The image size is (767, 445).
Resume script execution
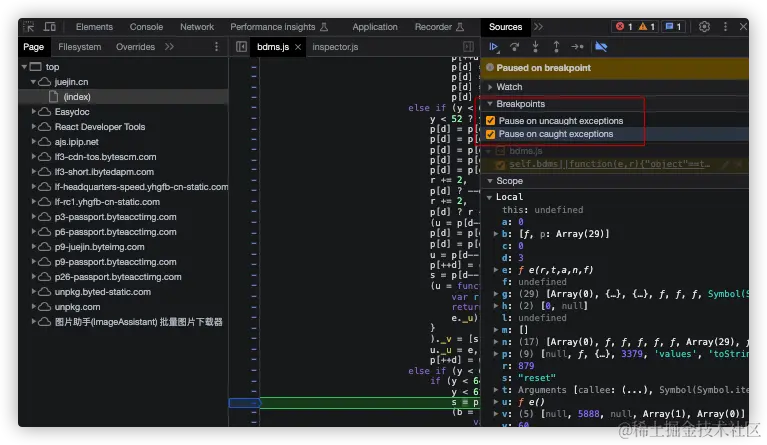pos(494,47)
